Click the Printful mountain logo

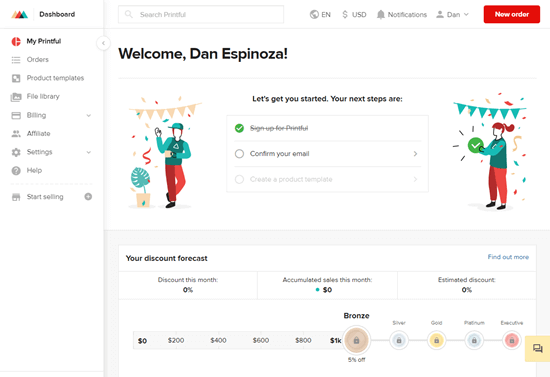point(19,14)
